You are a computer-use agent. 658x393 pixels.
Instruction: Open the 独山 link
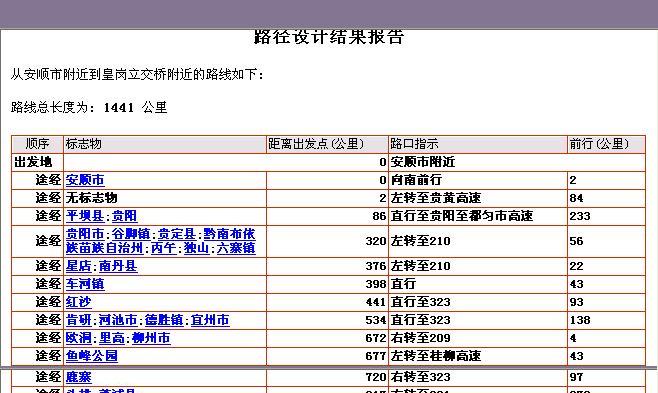[196, 248]
